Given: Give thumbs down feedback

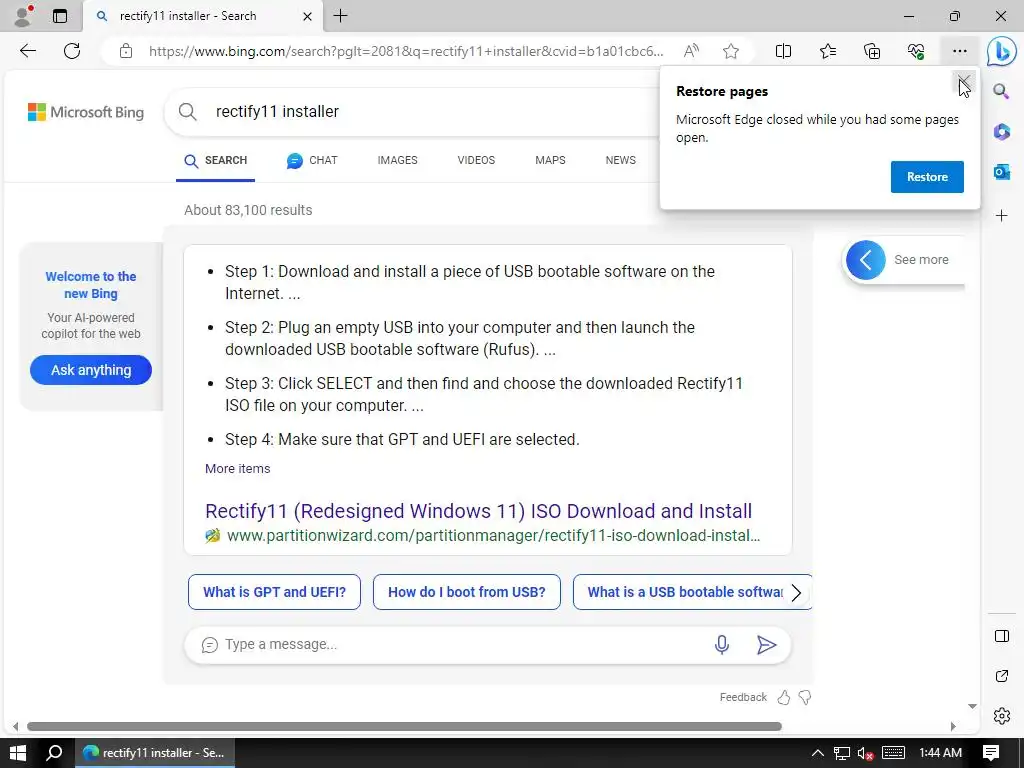Looking at the screenshot, I should coord(805,697).
